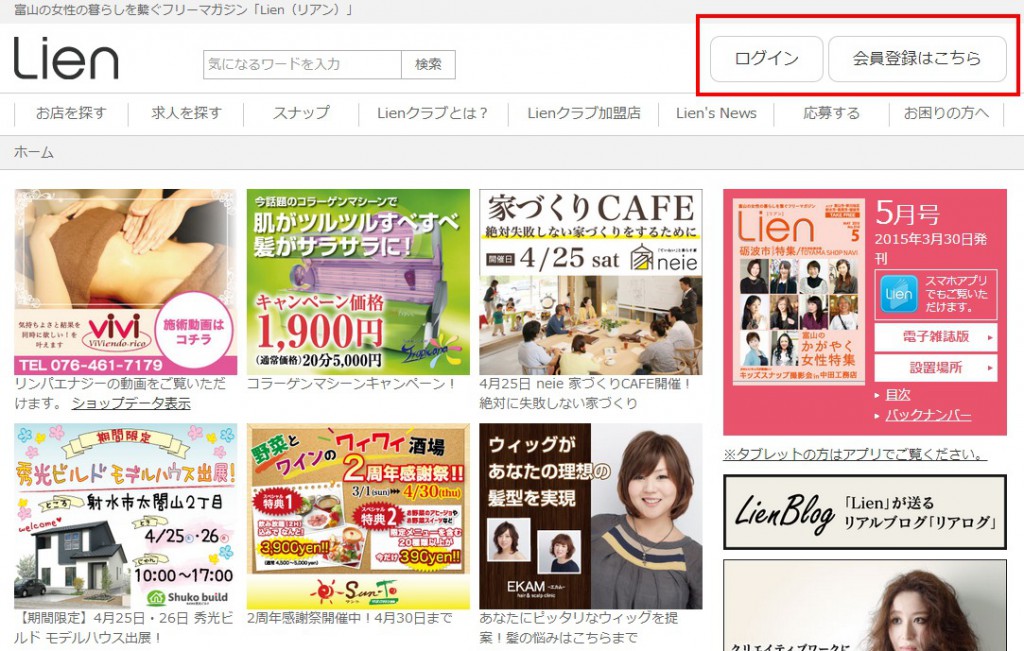Open the 秀光ビルド モデルハウス banner

[x=125, y=516]
